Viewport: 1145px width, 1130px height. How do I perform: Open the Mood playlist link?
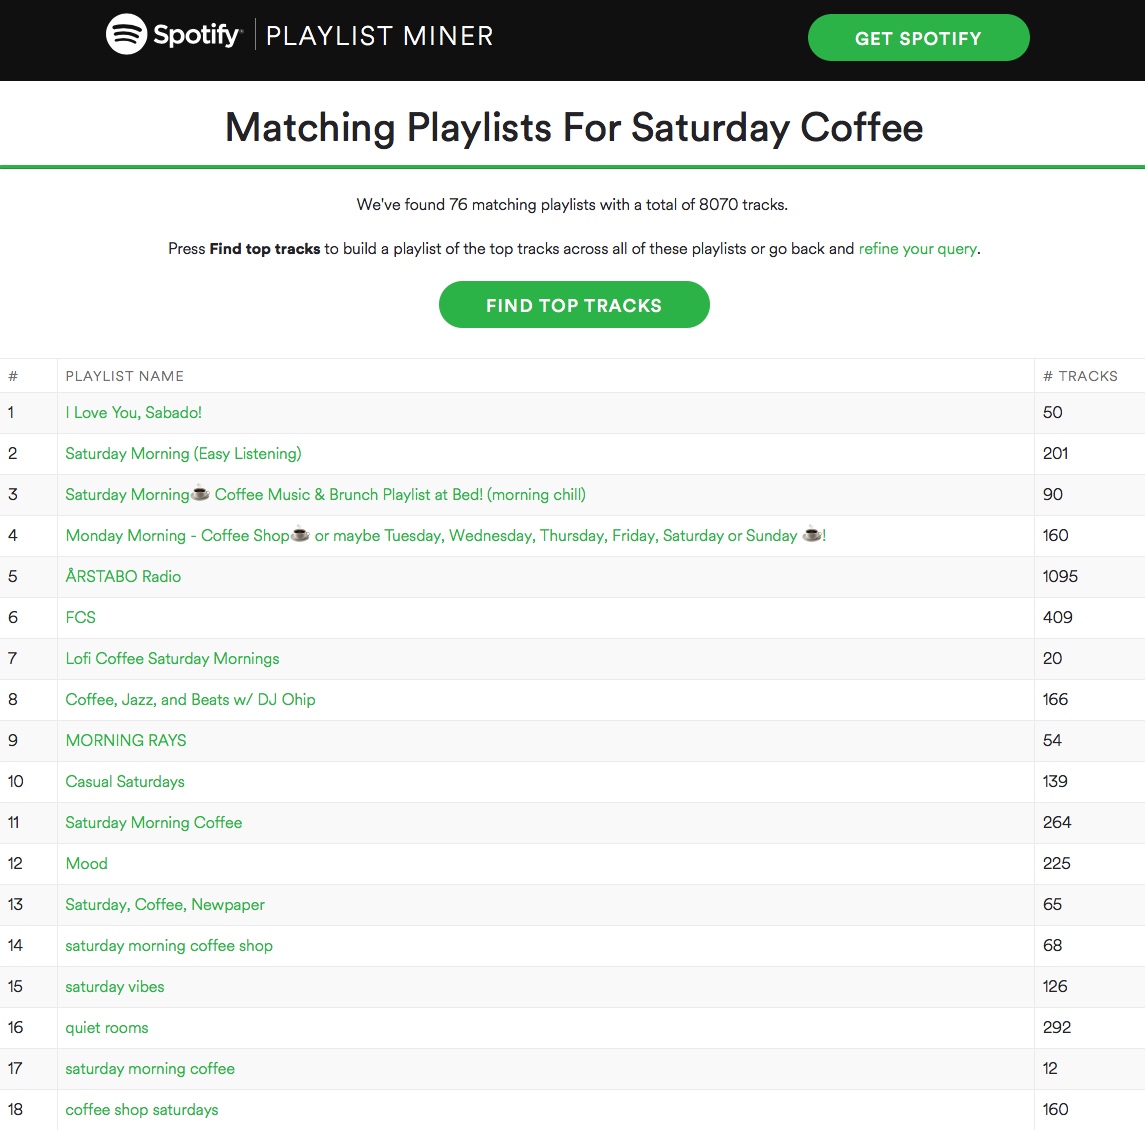tap(86, 863)
